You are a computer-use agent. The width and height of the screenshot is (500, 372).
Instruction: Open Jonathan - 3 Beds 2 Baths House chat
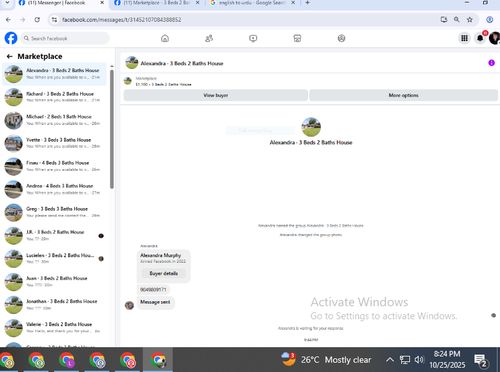[x=54, y=304]
